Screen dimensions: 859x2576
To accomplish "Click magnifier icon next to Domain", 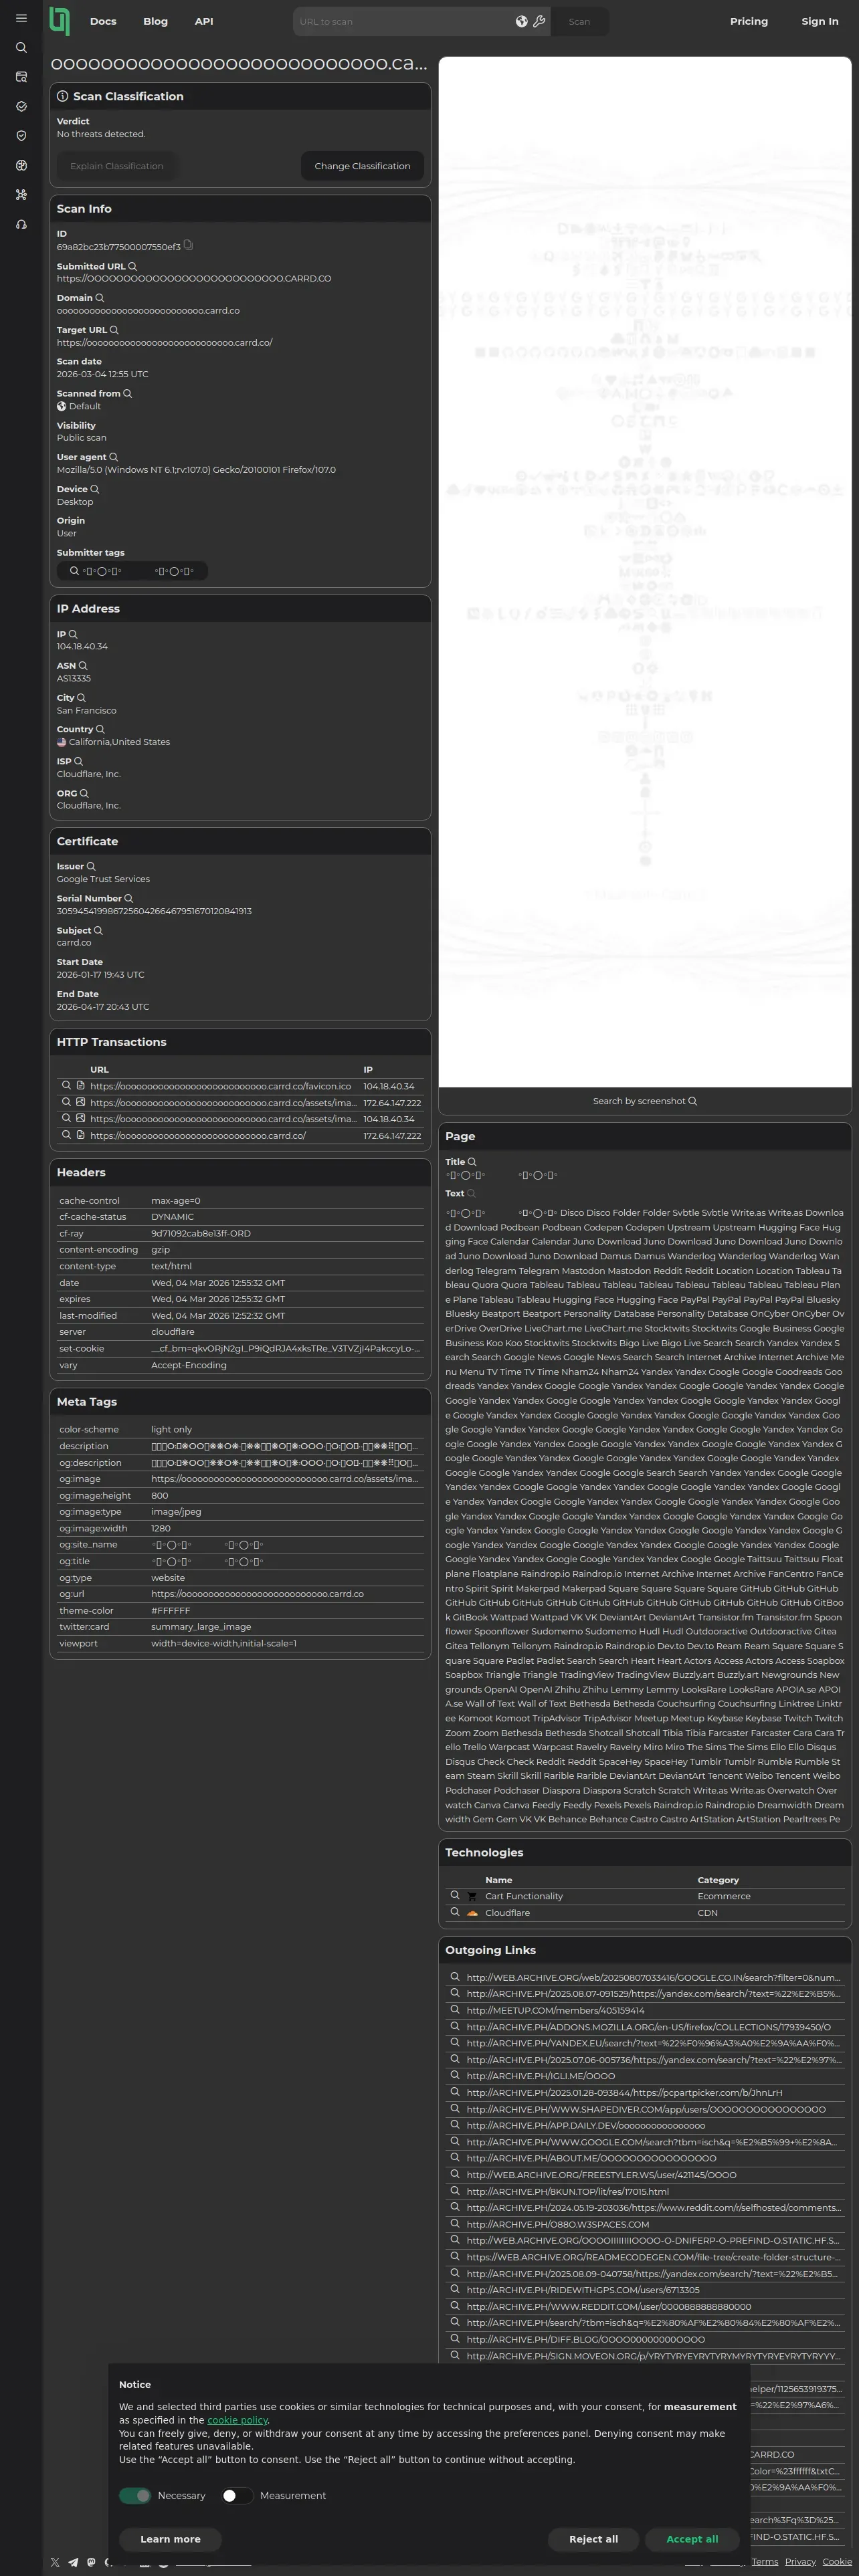I will 99,298.
